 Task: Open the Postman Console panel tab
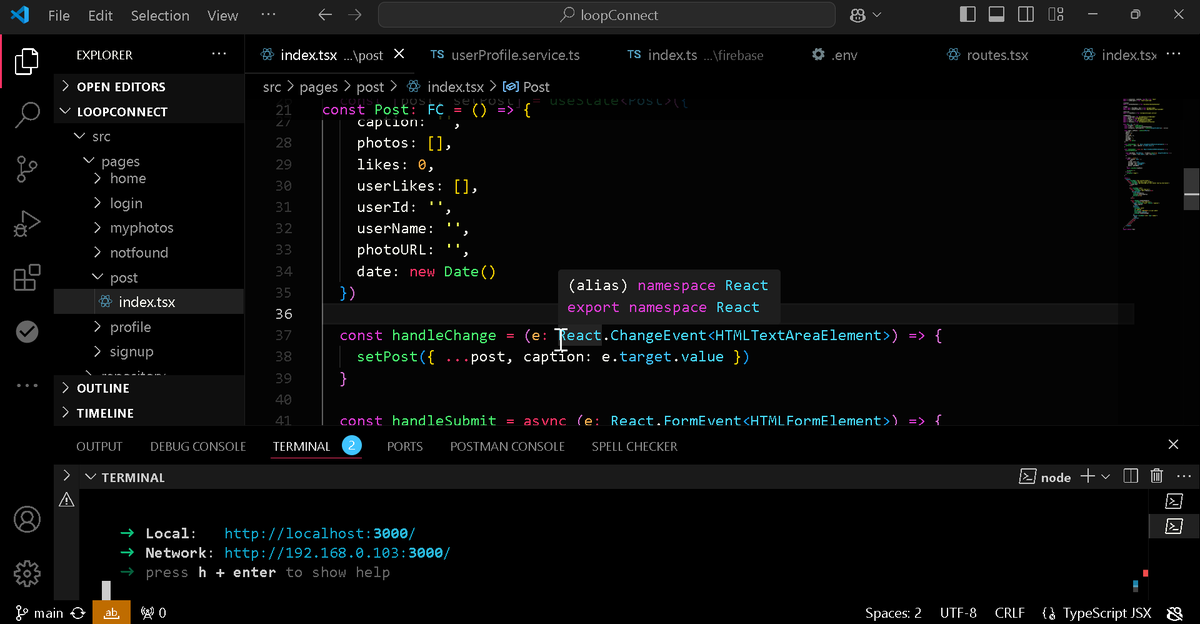(507, 446)
